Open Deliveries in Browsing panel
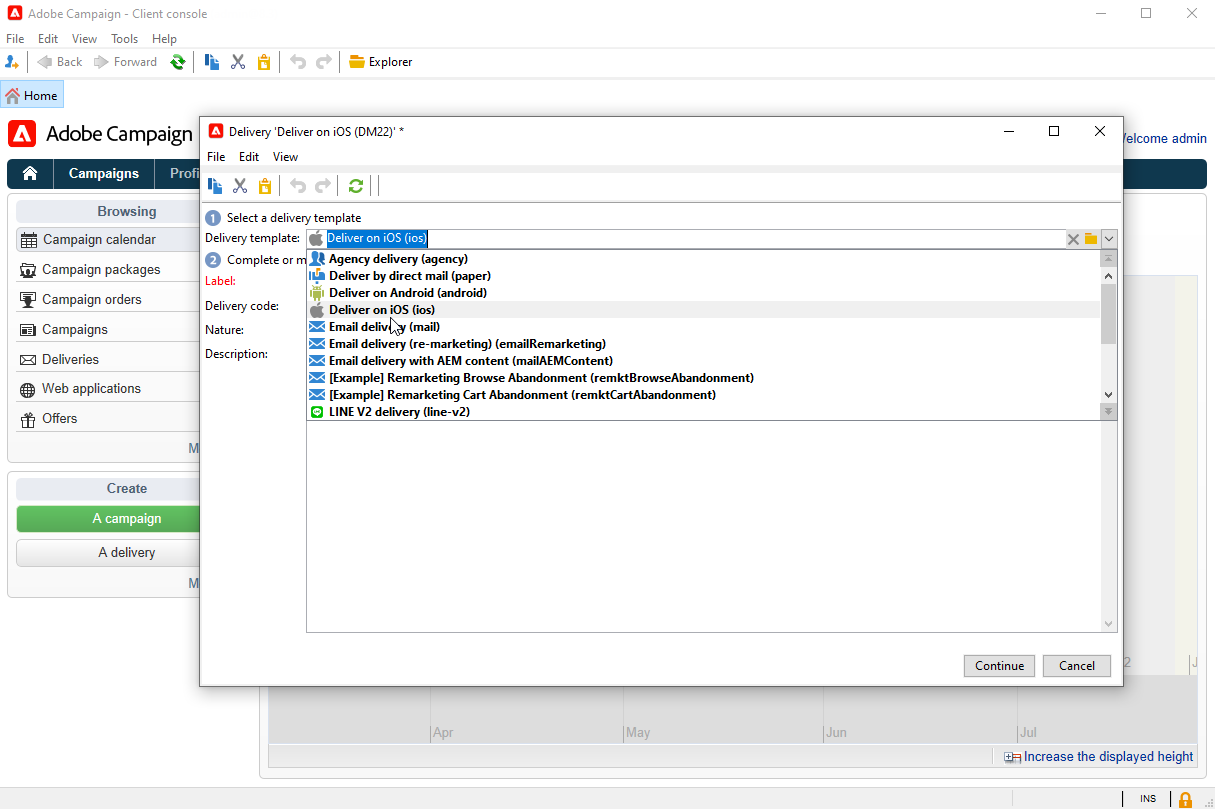Viewport: 1215px width, 809px height. 107,360
